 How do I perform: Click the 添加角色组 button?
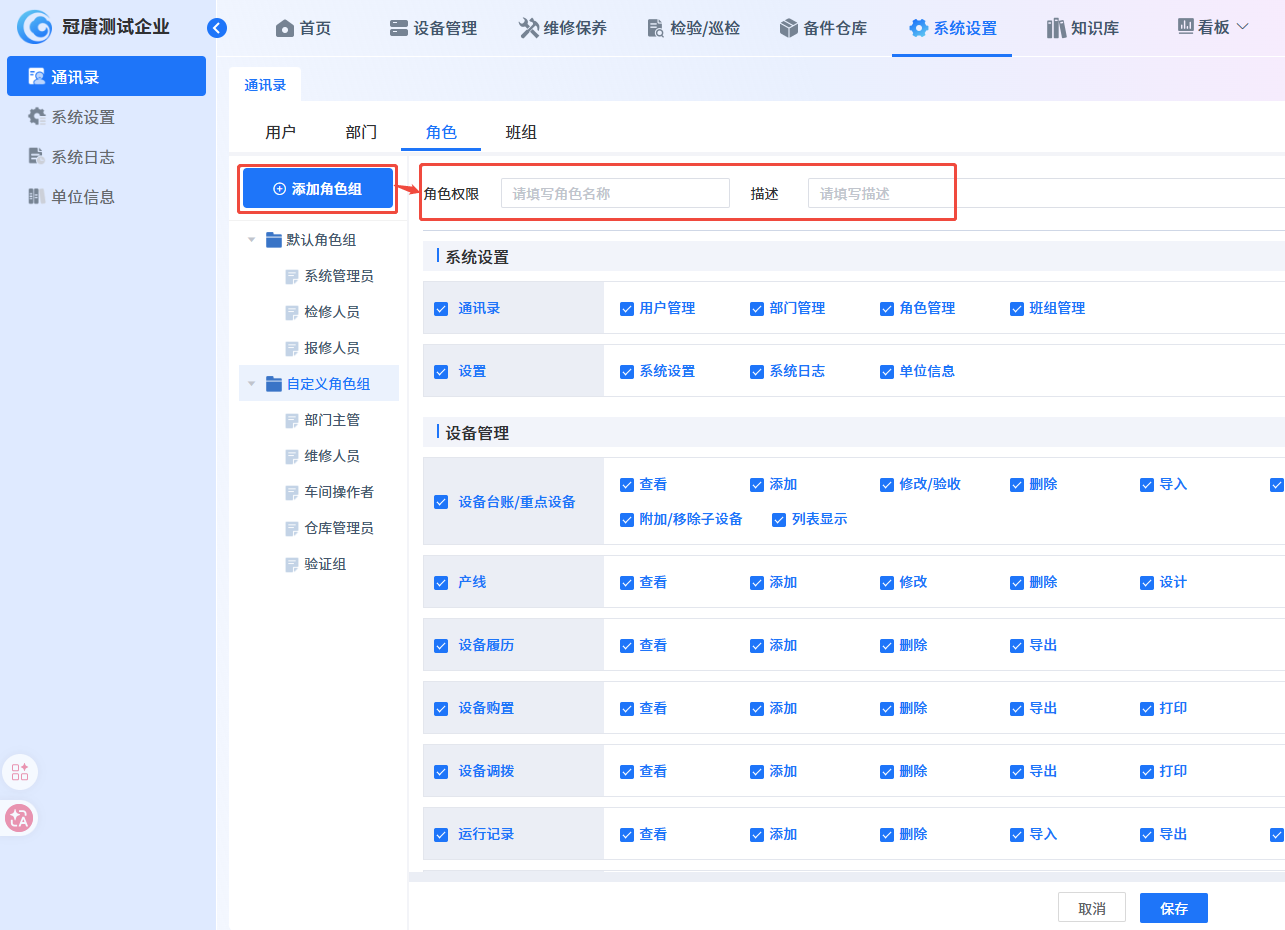tap(318, 189)
